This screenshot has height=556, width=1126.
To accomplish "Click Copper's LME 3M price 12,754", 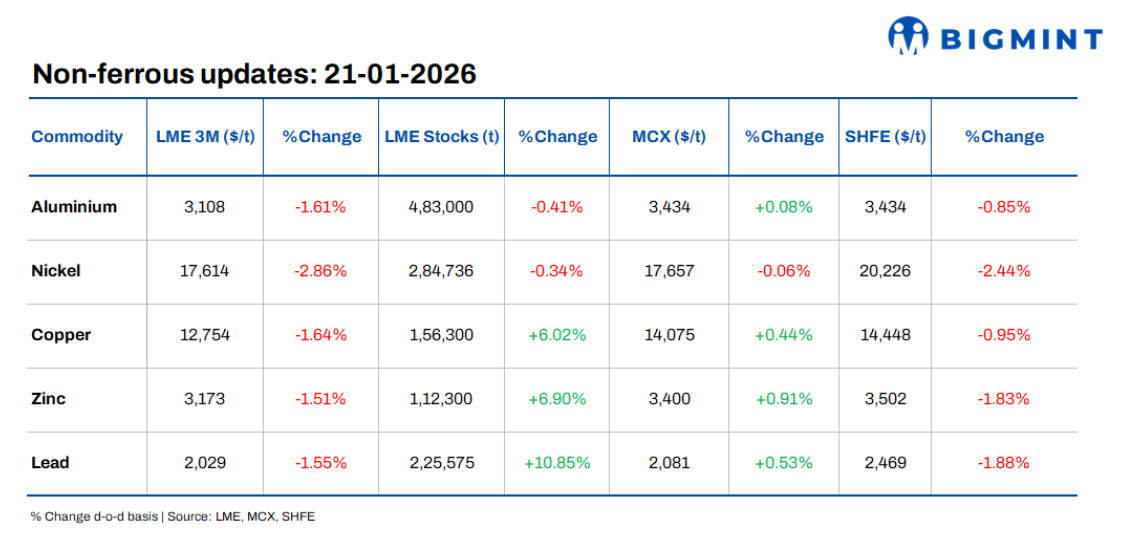I will tap(205, 335).
